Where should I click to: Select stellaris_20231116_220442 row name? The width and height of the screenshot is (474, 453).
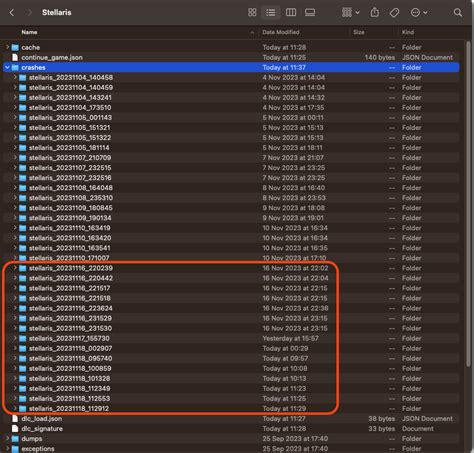(71, 278)
